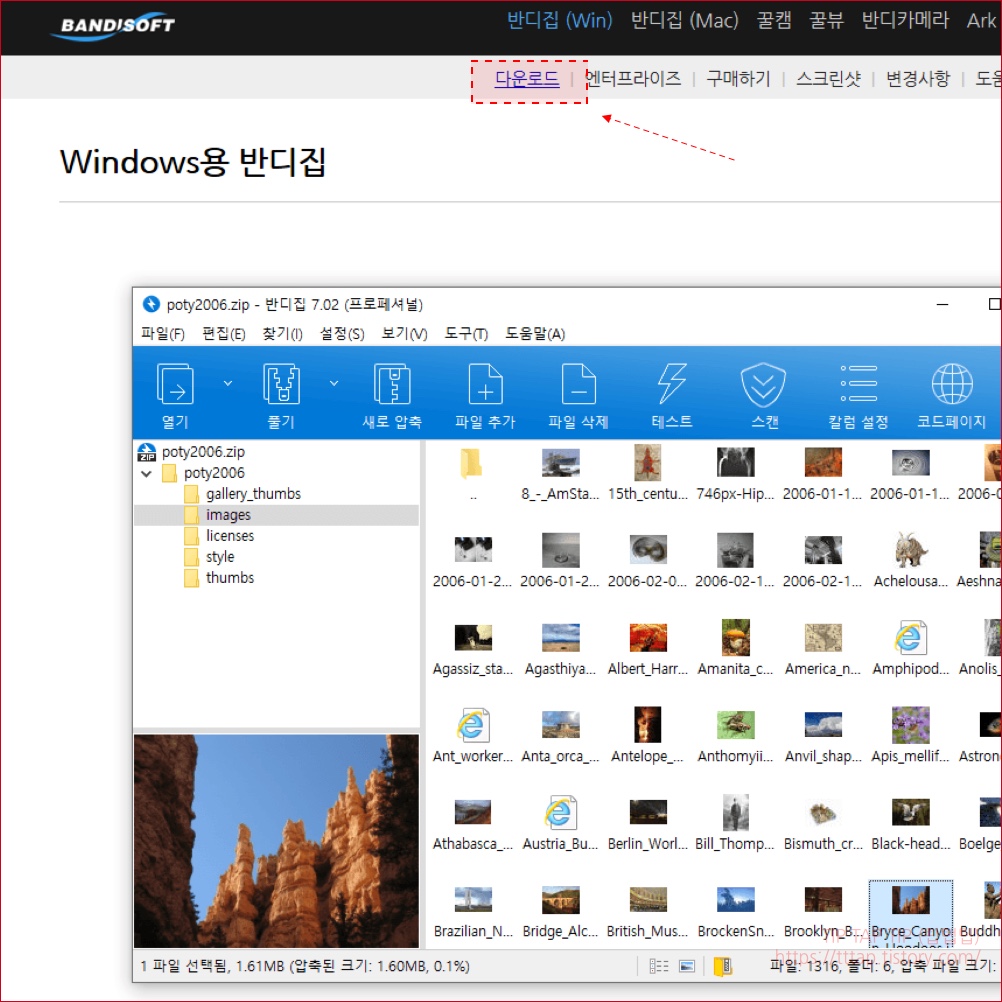Select the Apis_mellif... flower thumbnail
Image resolution: width=1002 pixels, height=1002 pixels.
[911, 725]
